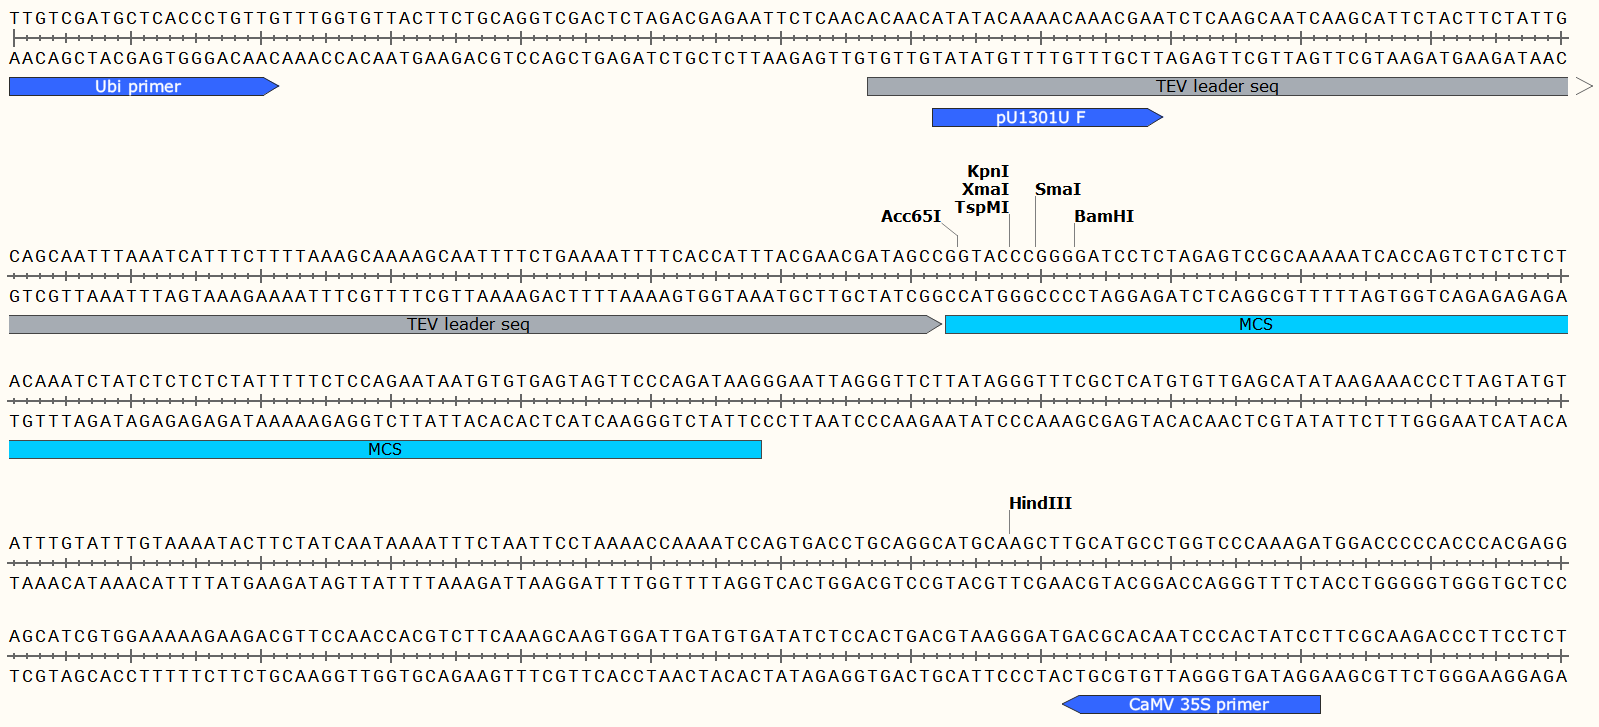
Task: Select the Acc65I restriction site label
Action: click(x=911, y=217)
